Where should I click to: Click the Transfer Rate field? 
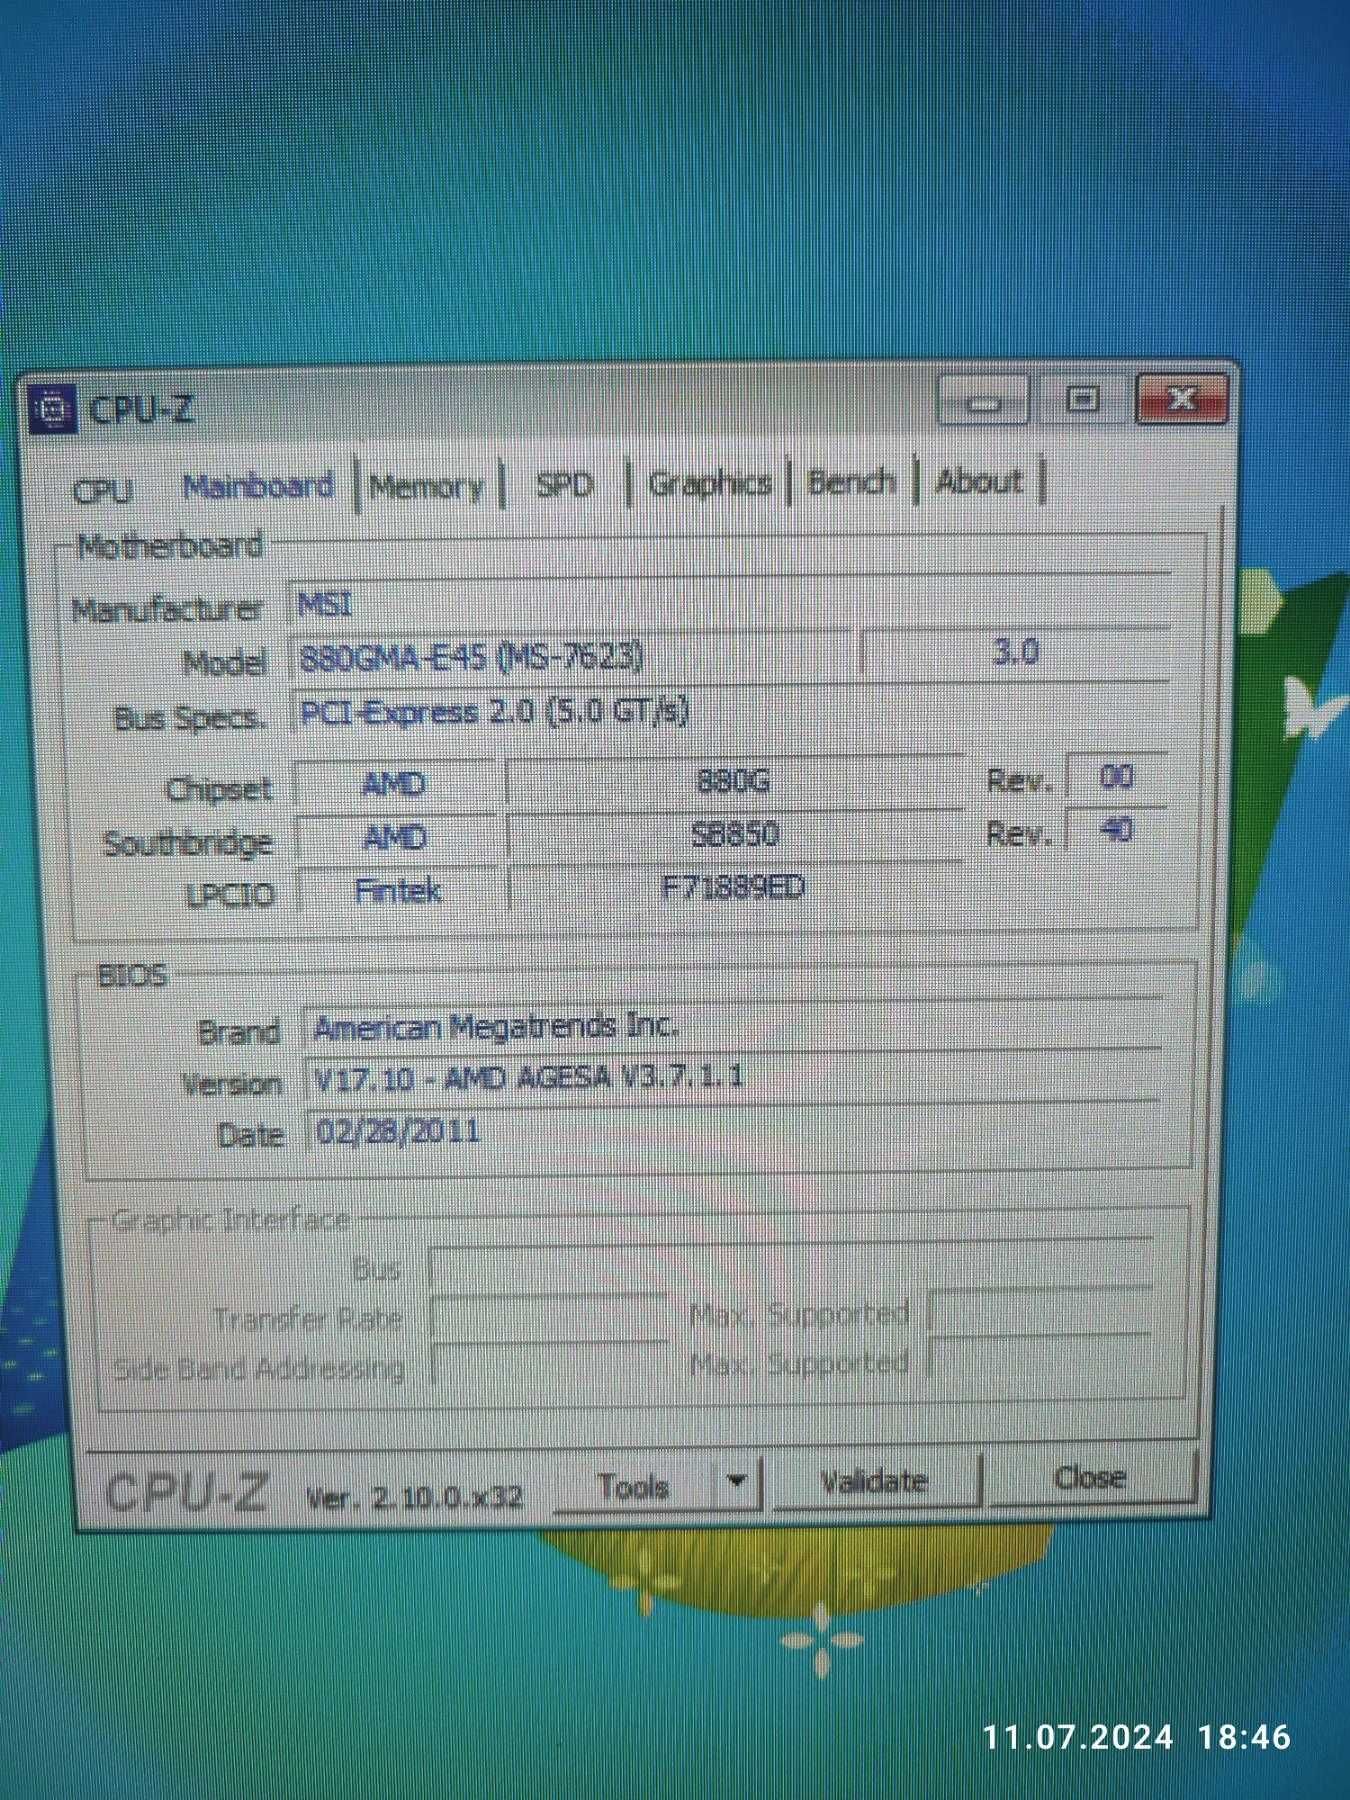548,1316
